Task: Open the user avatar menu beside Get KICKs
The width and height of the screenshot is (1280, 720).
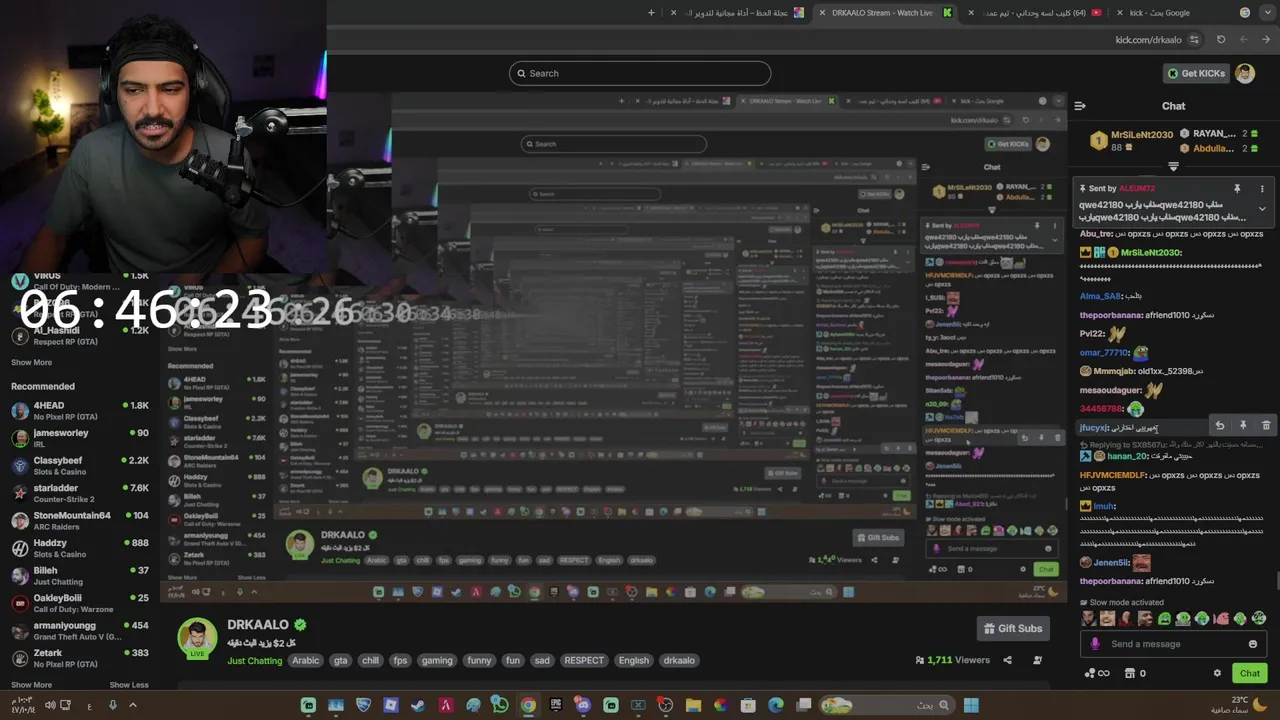Action: click(x=1245, y=73)
